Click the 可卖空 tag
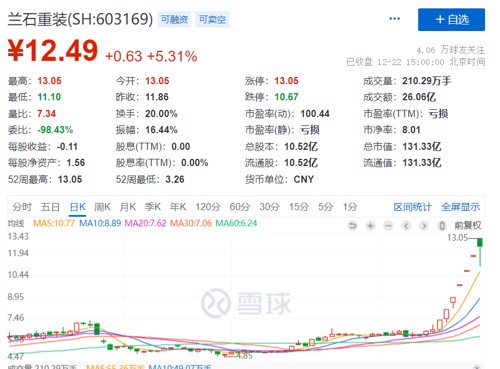 [x=212, y=20]
